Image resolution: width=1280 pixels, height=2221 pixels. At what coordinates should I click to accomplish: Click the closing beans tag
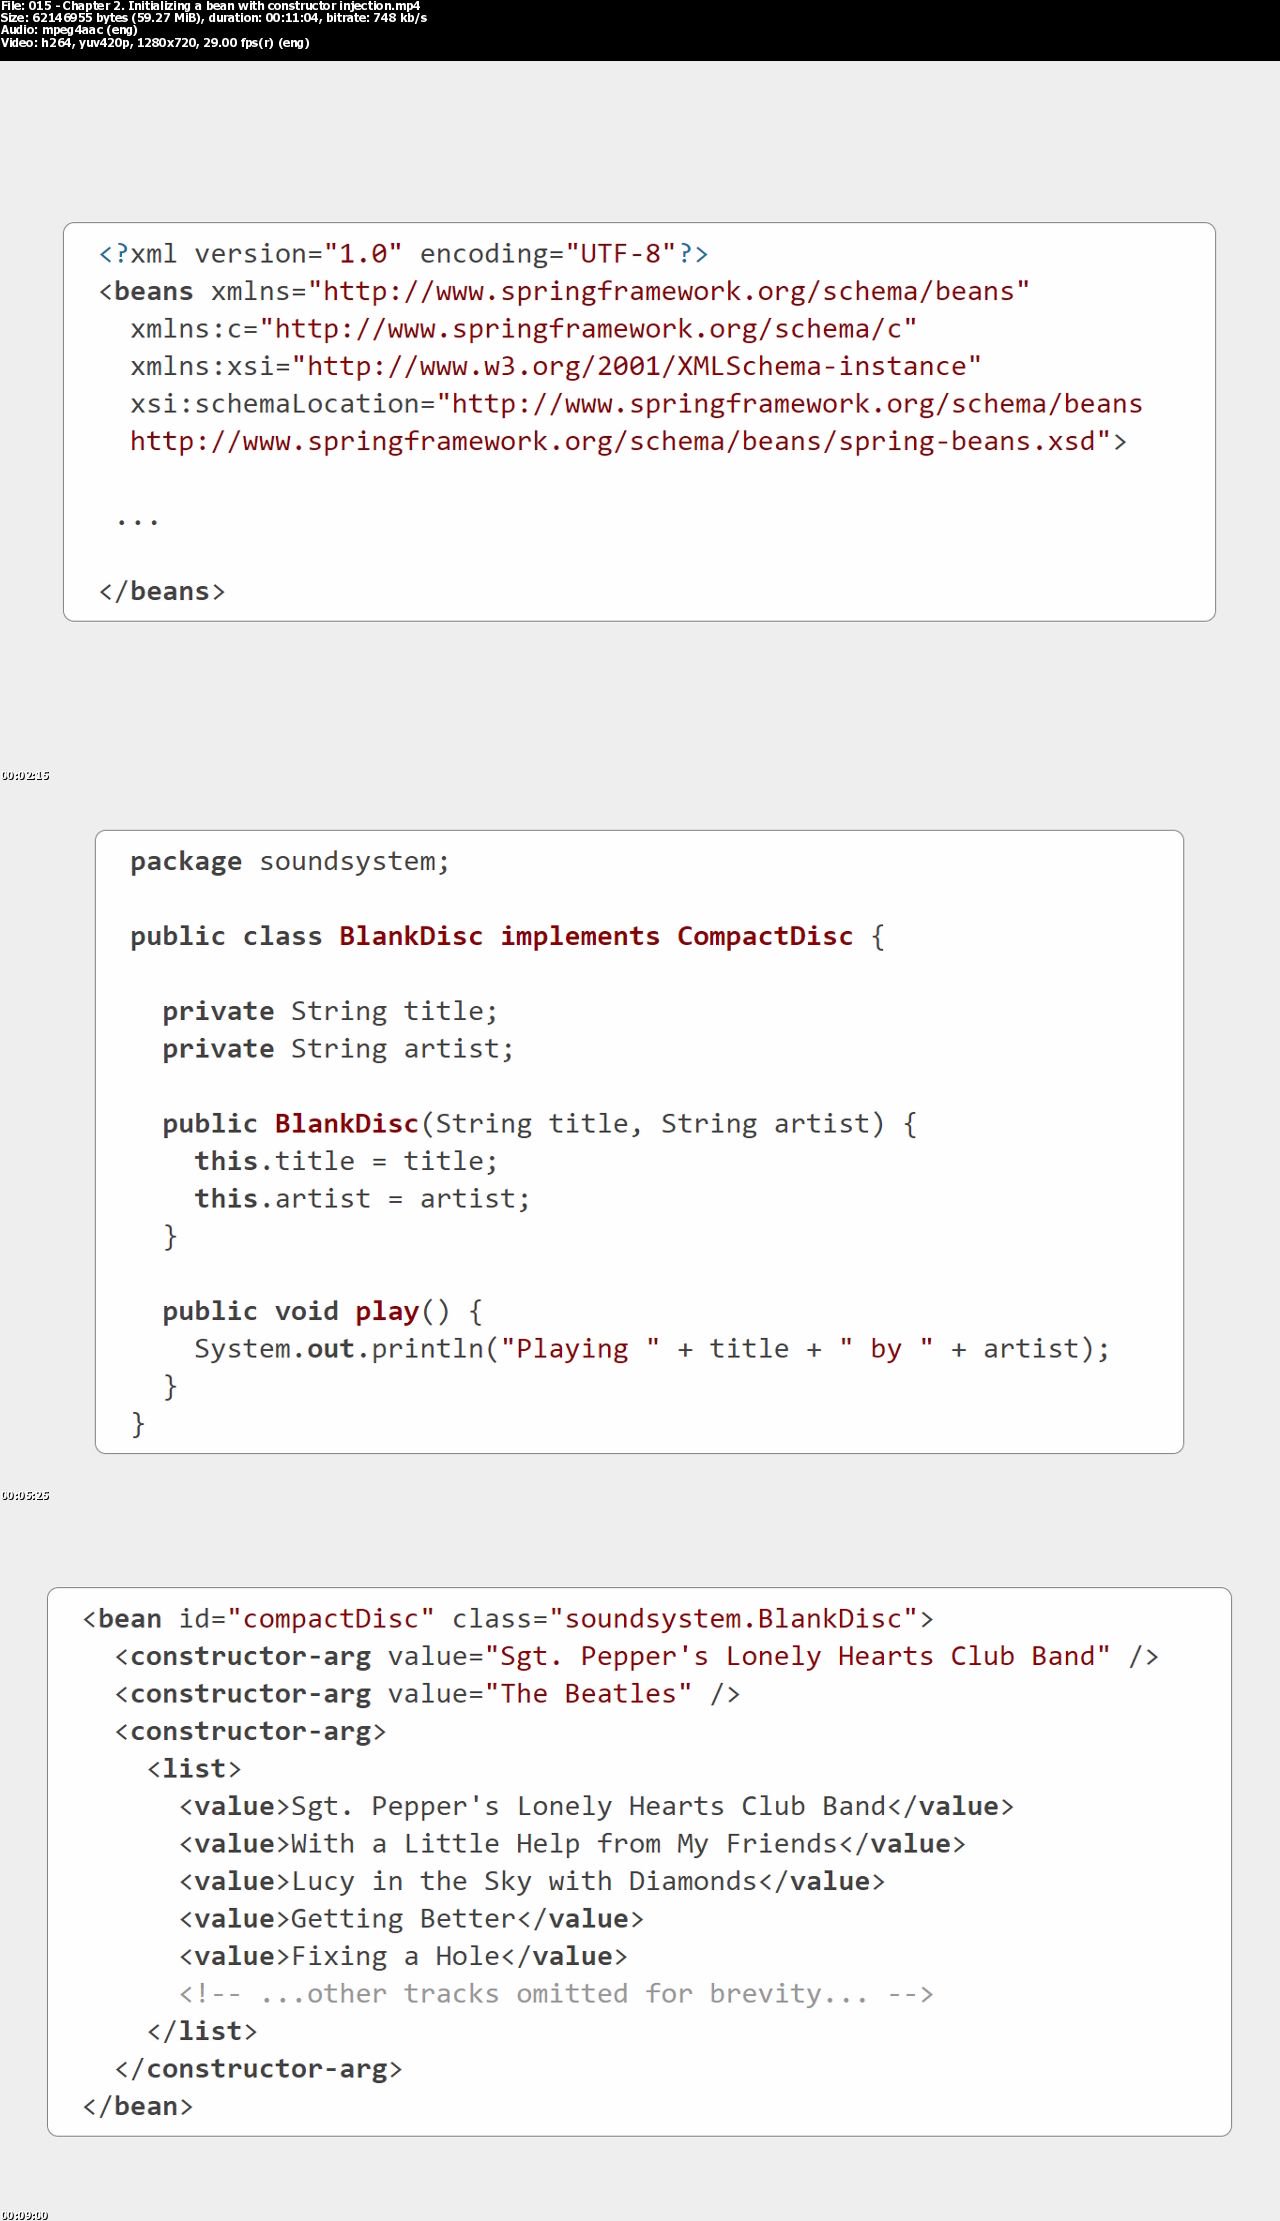pyautogui.click(x=162, y=591)
